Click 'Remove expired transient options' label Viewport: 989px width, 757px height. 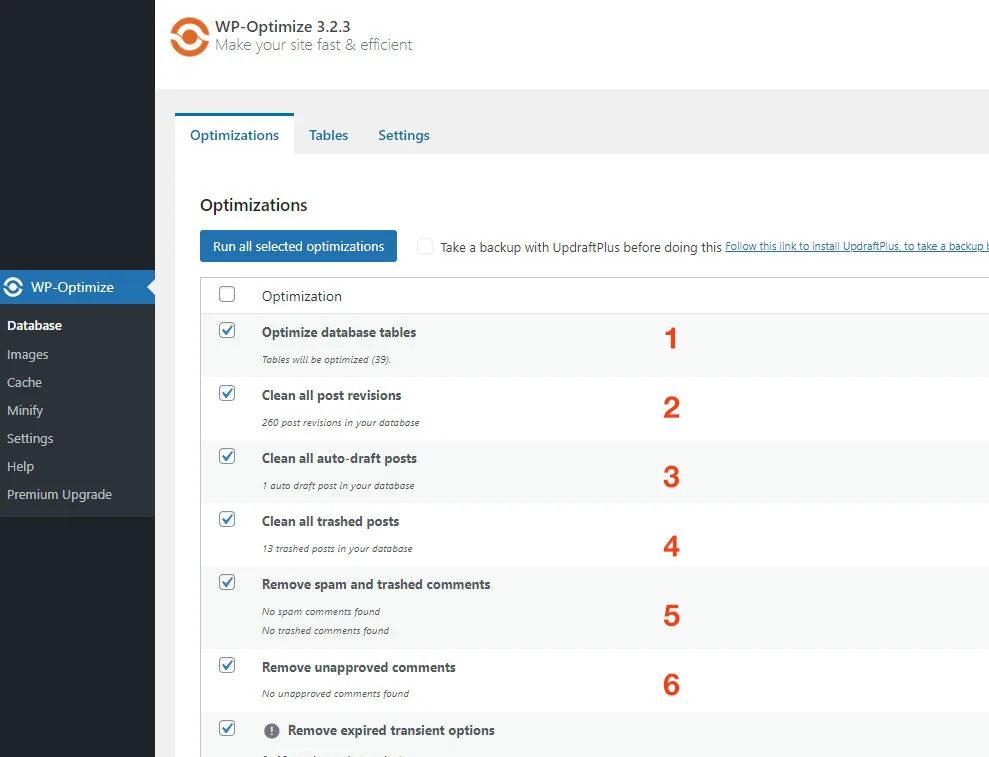click(391, 731)
